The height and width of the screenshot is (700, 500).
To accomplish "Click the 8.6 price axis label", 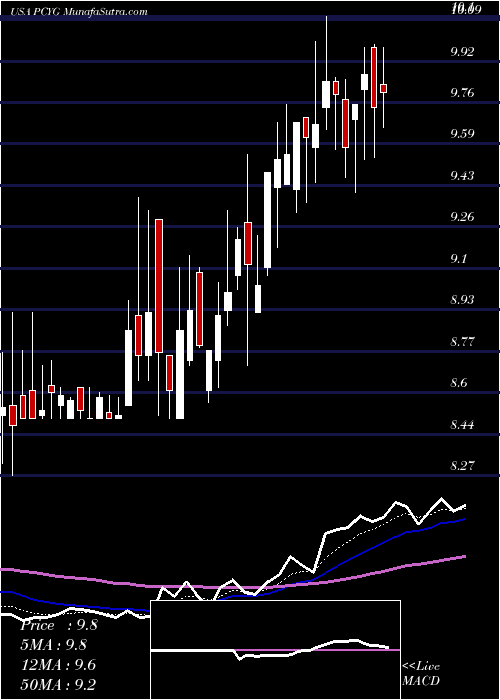I will 459,383.
